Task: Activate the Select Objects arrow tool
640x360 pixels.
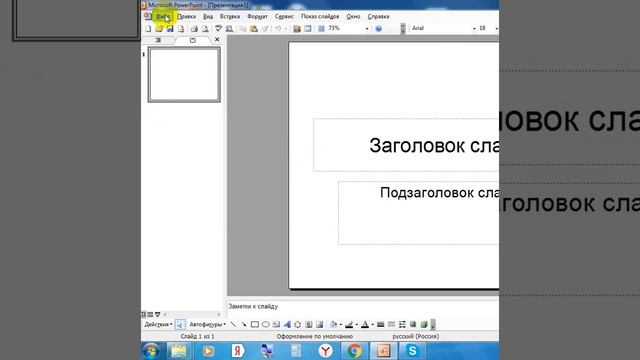Action: [x=180, y=324]
